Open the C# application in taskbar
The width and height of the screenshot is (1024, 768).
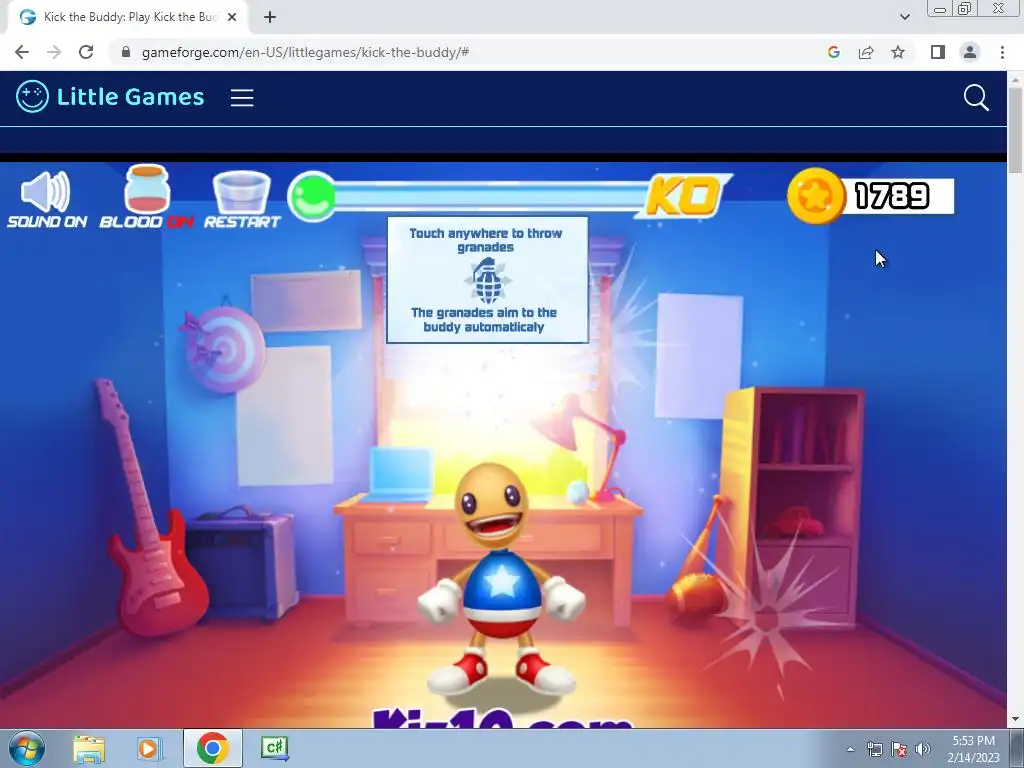point(274,748)
